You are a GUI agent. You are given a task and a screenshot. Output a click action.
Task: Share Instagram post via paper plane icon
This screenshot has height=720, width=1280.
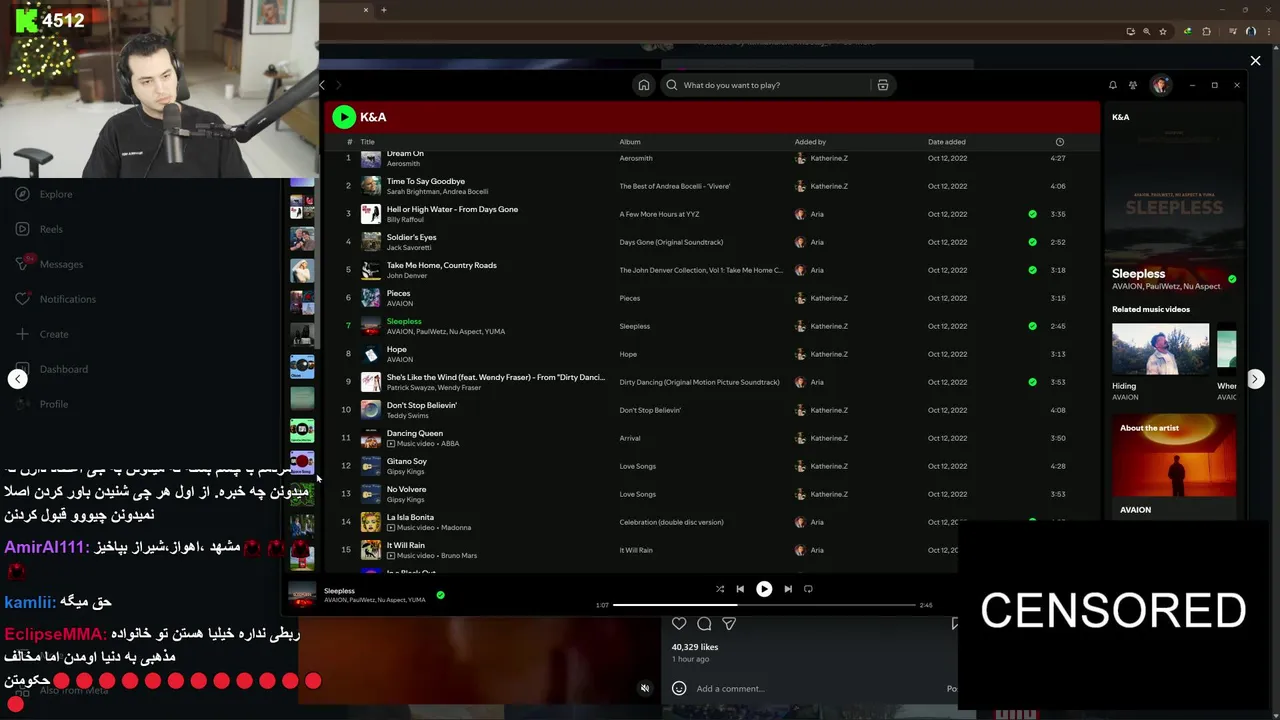pos(729,624)
